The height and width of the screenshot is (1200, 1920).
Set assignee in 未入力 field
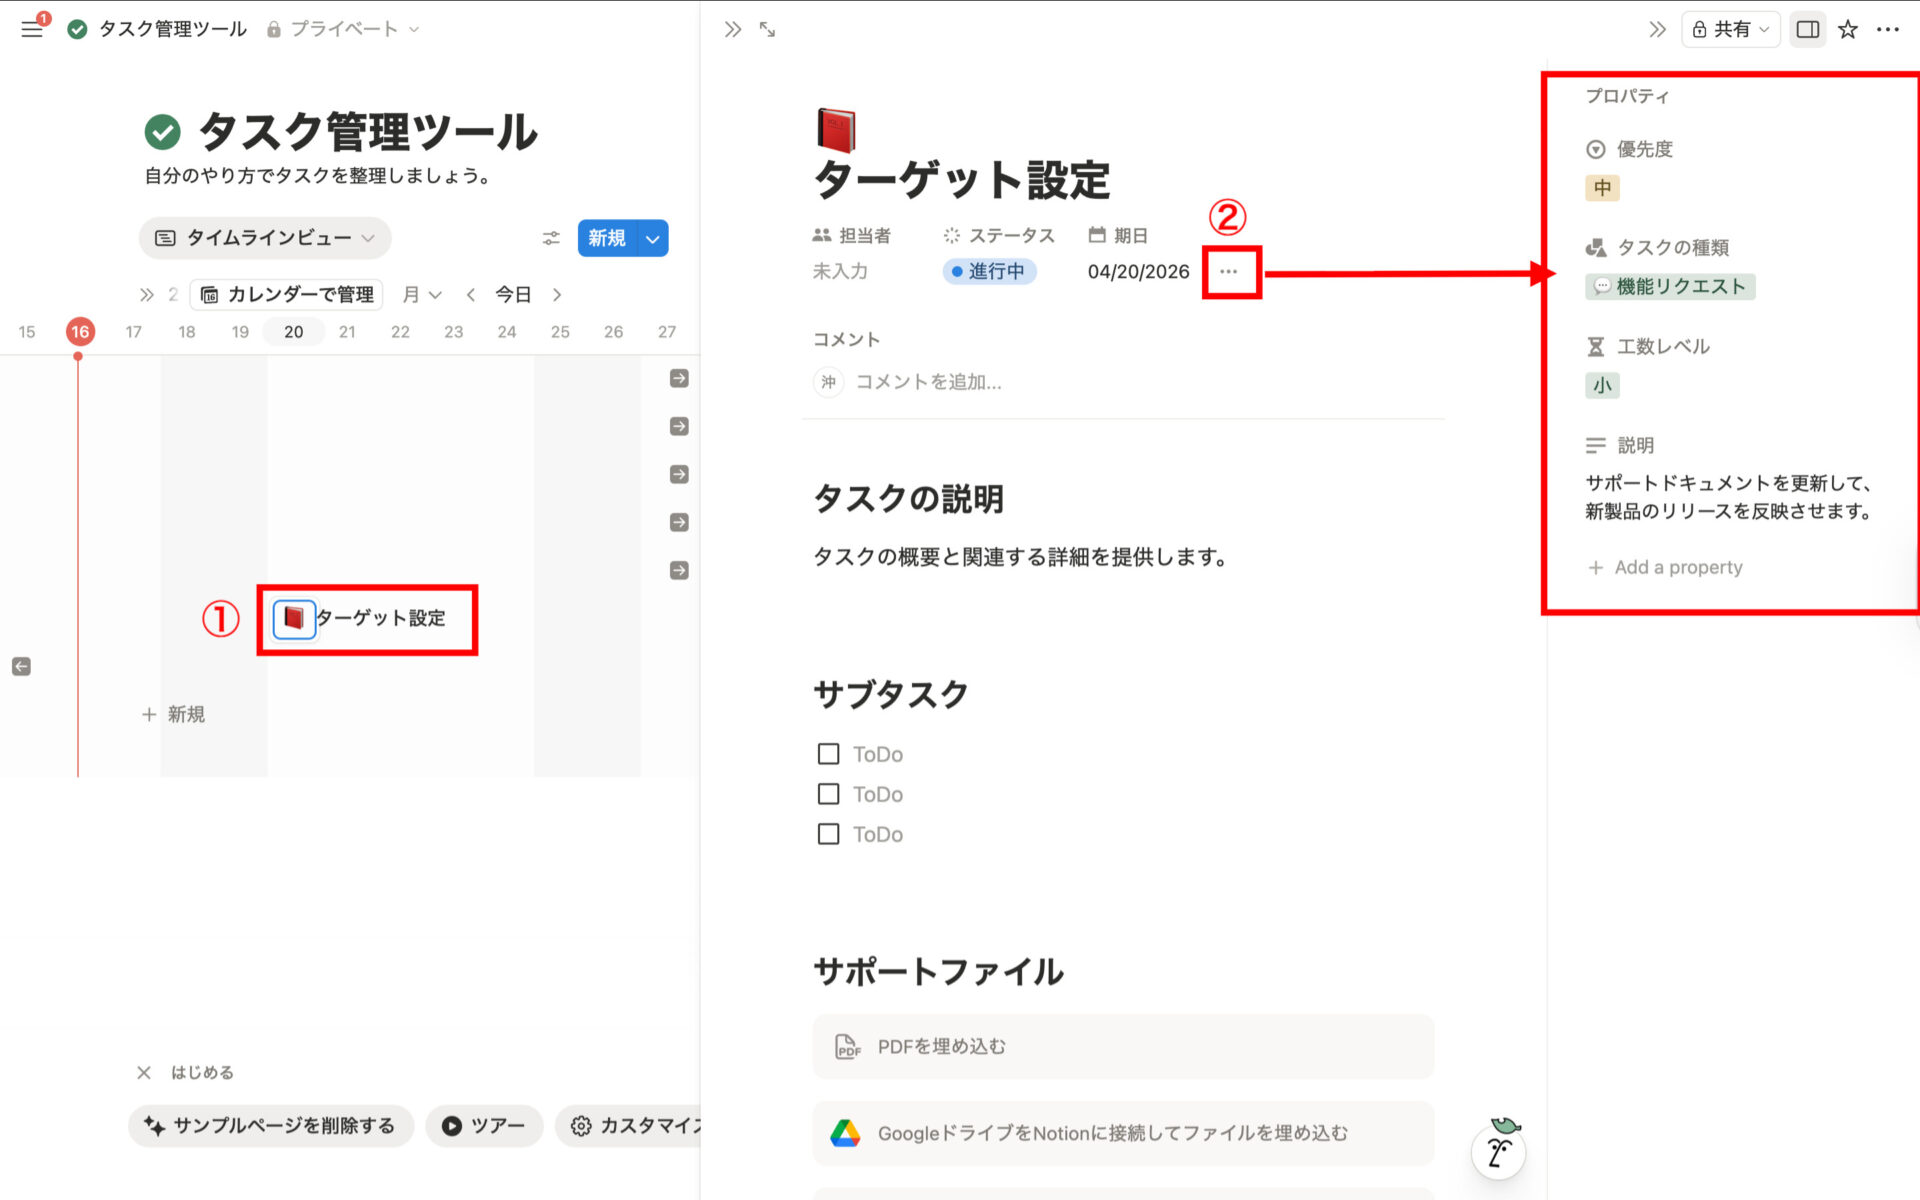pos(840,271)
